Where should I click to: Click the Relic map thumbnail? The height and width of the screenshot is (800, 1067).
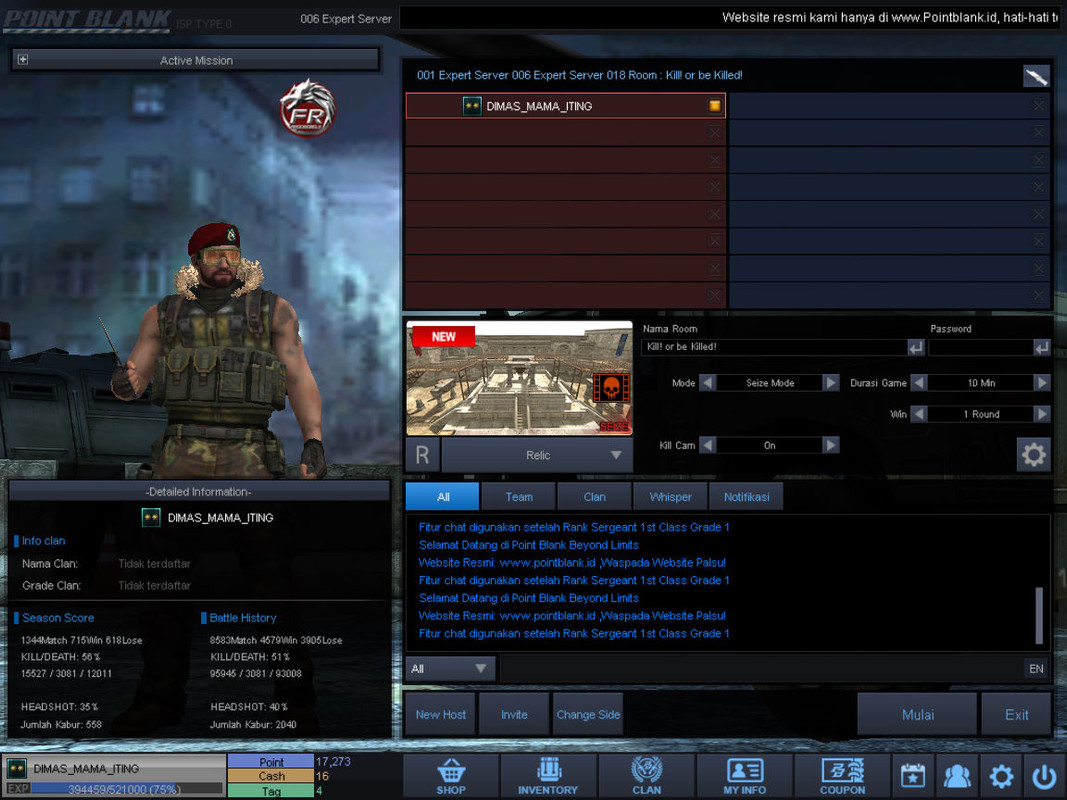click(519, 378)
